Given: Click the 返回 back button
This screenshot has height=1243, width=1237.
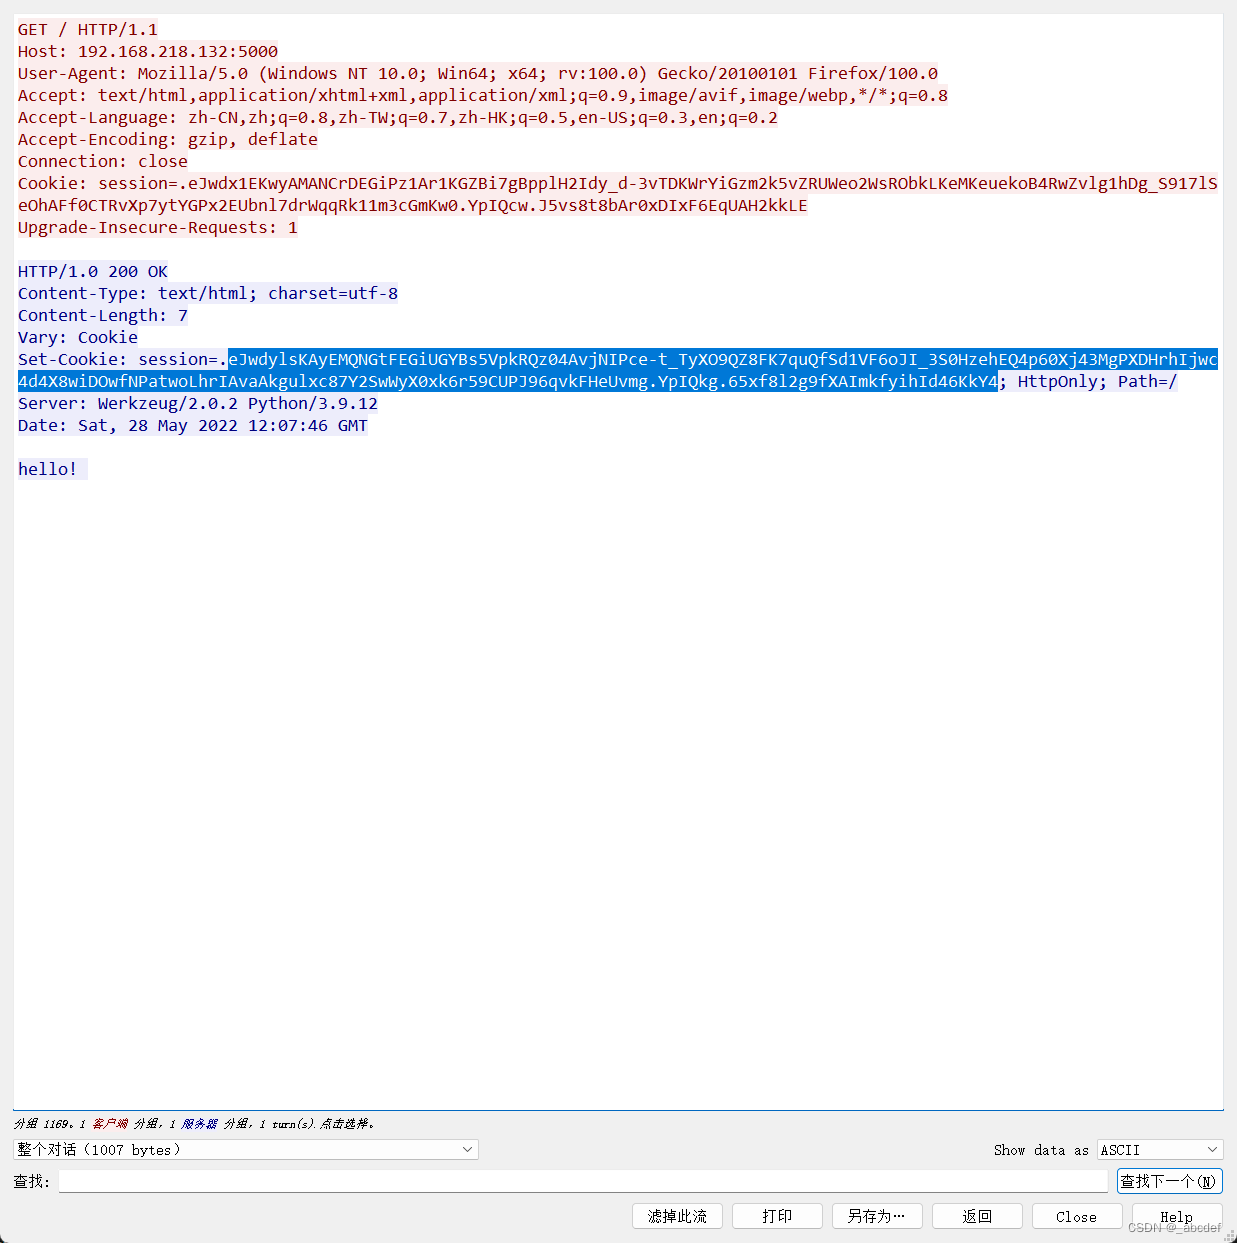Looking at the screenshot, I should (x=977, y=1216).
